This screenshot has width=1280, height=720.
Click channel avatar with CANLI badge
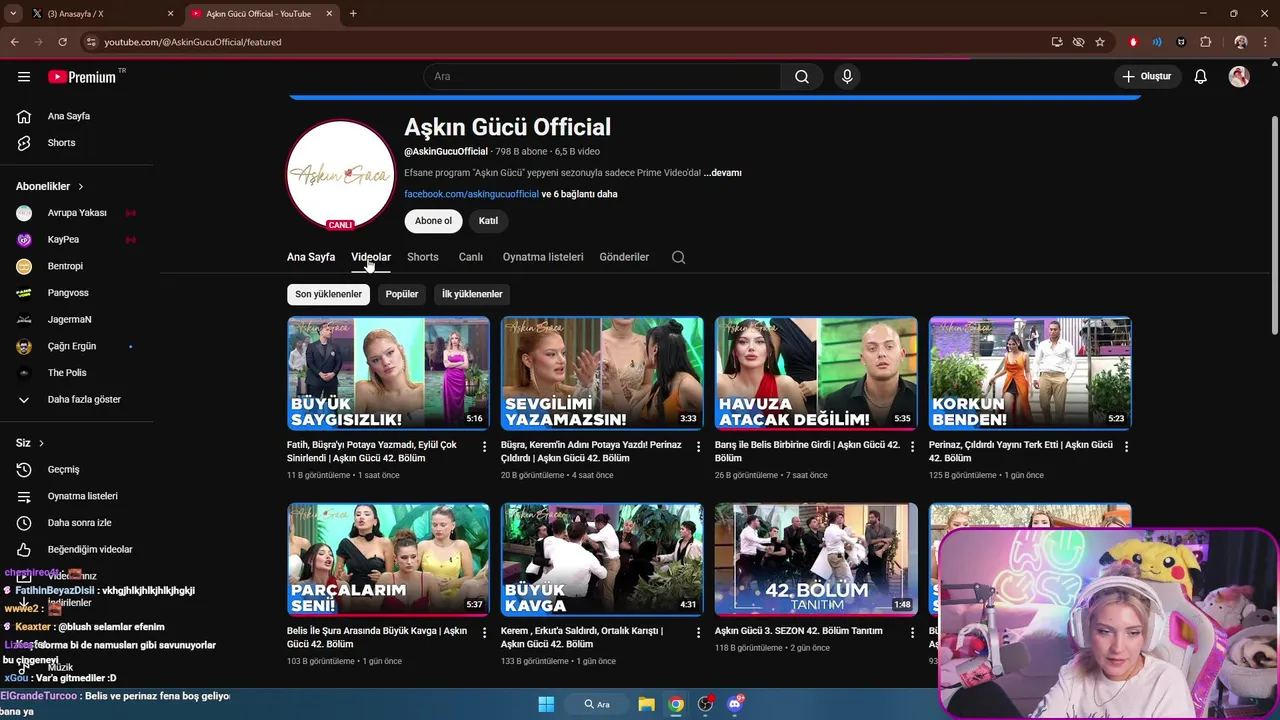coord(340,175)
